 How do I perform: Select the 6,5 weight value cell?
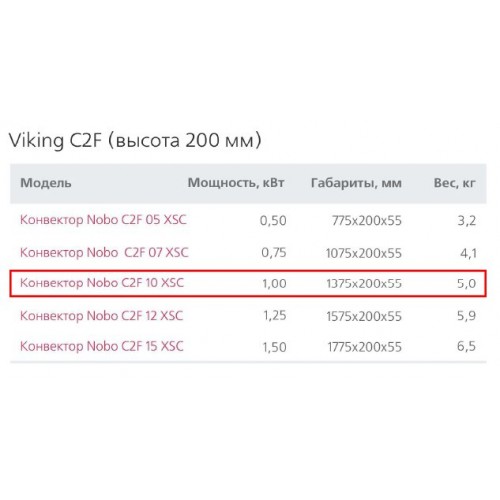(466, 346)
